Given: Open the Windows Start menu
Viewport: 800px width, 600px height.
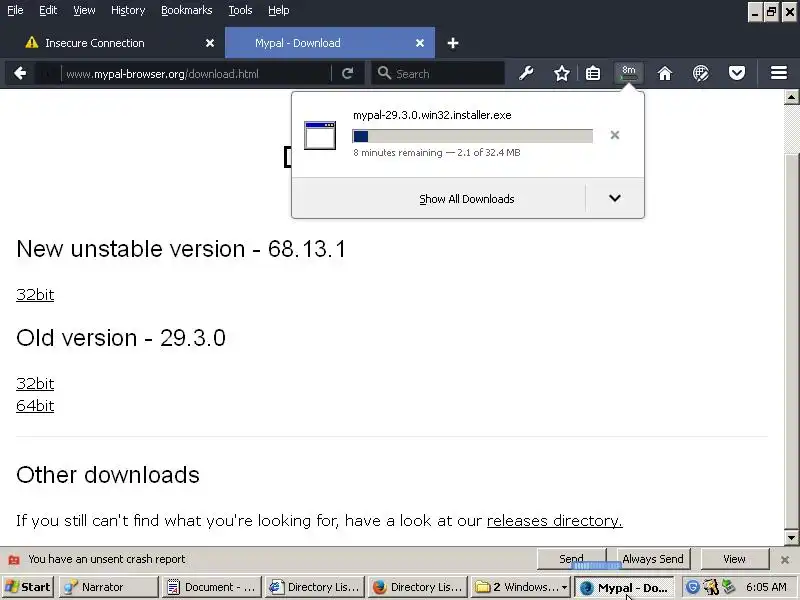Looking at the screenshot, I should click(x=28, y=587).
